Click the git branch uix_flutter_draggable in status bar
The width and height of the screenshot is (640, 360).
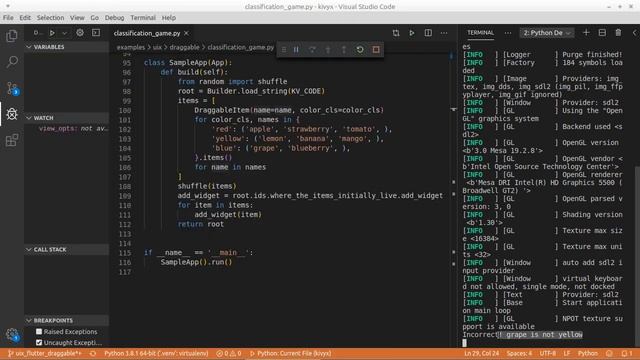pos(44,353)
